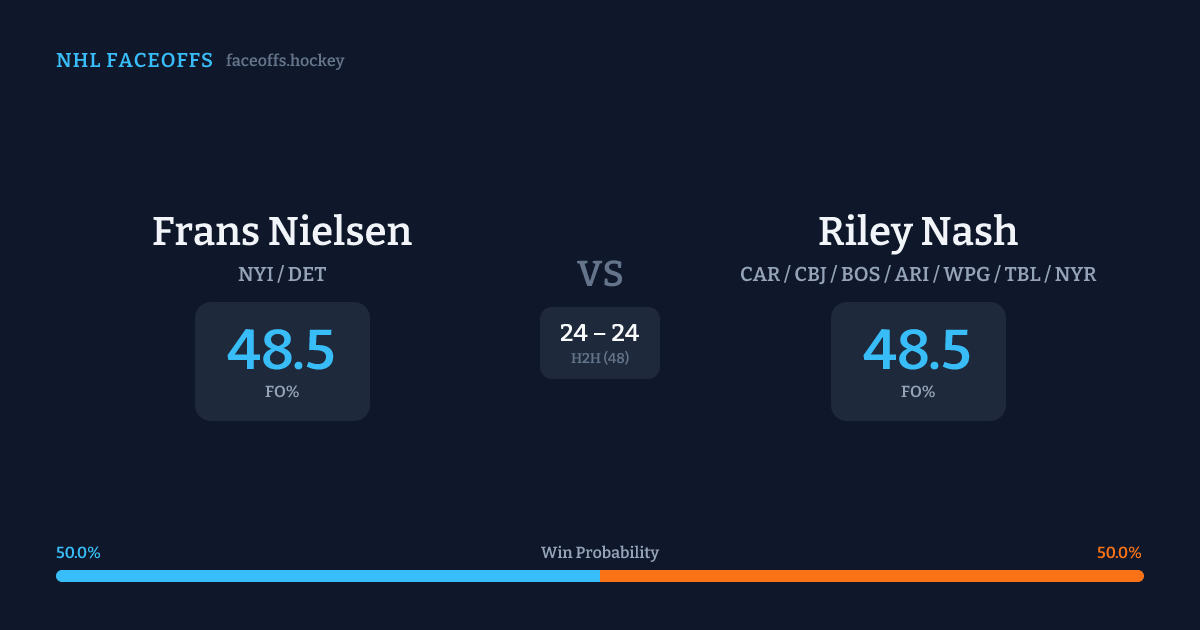Select the 24 – 24 head-to-head score

tap(599, 333)
